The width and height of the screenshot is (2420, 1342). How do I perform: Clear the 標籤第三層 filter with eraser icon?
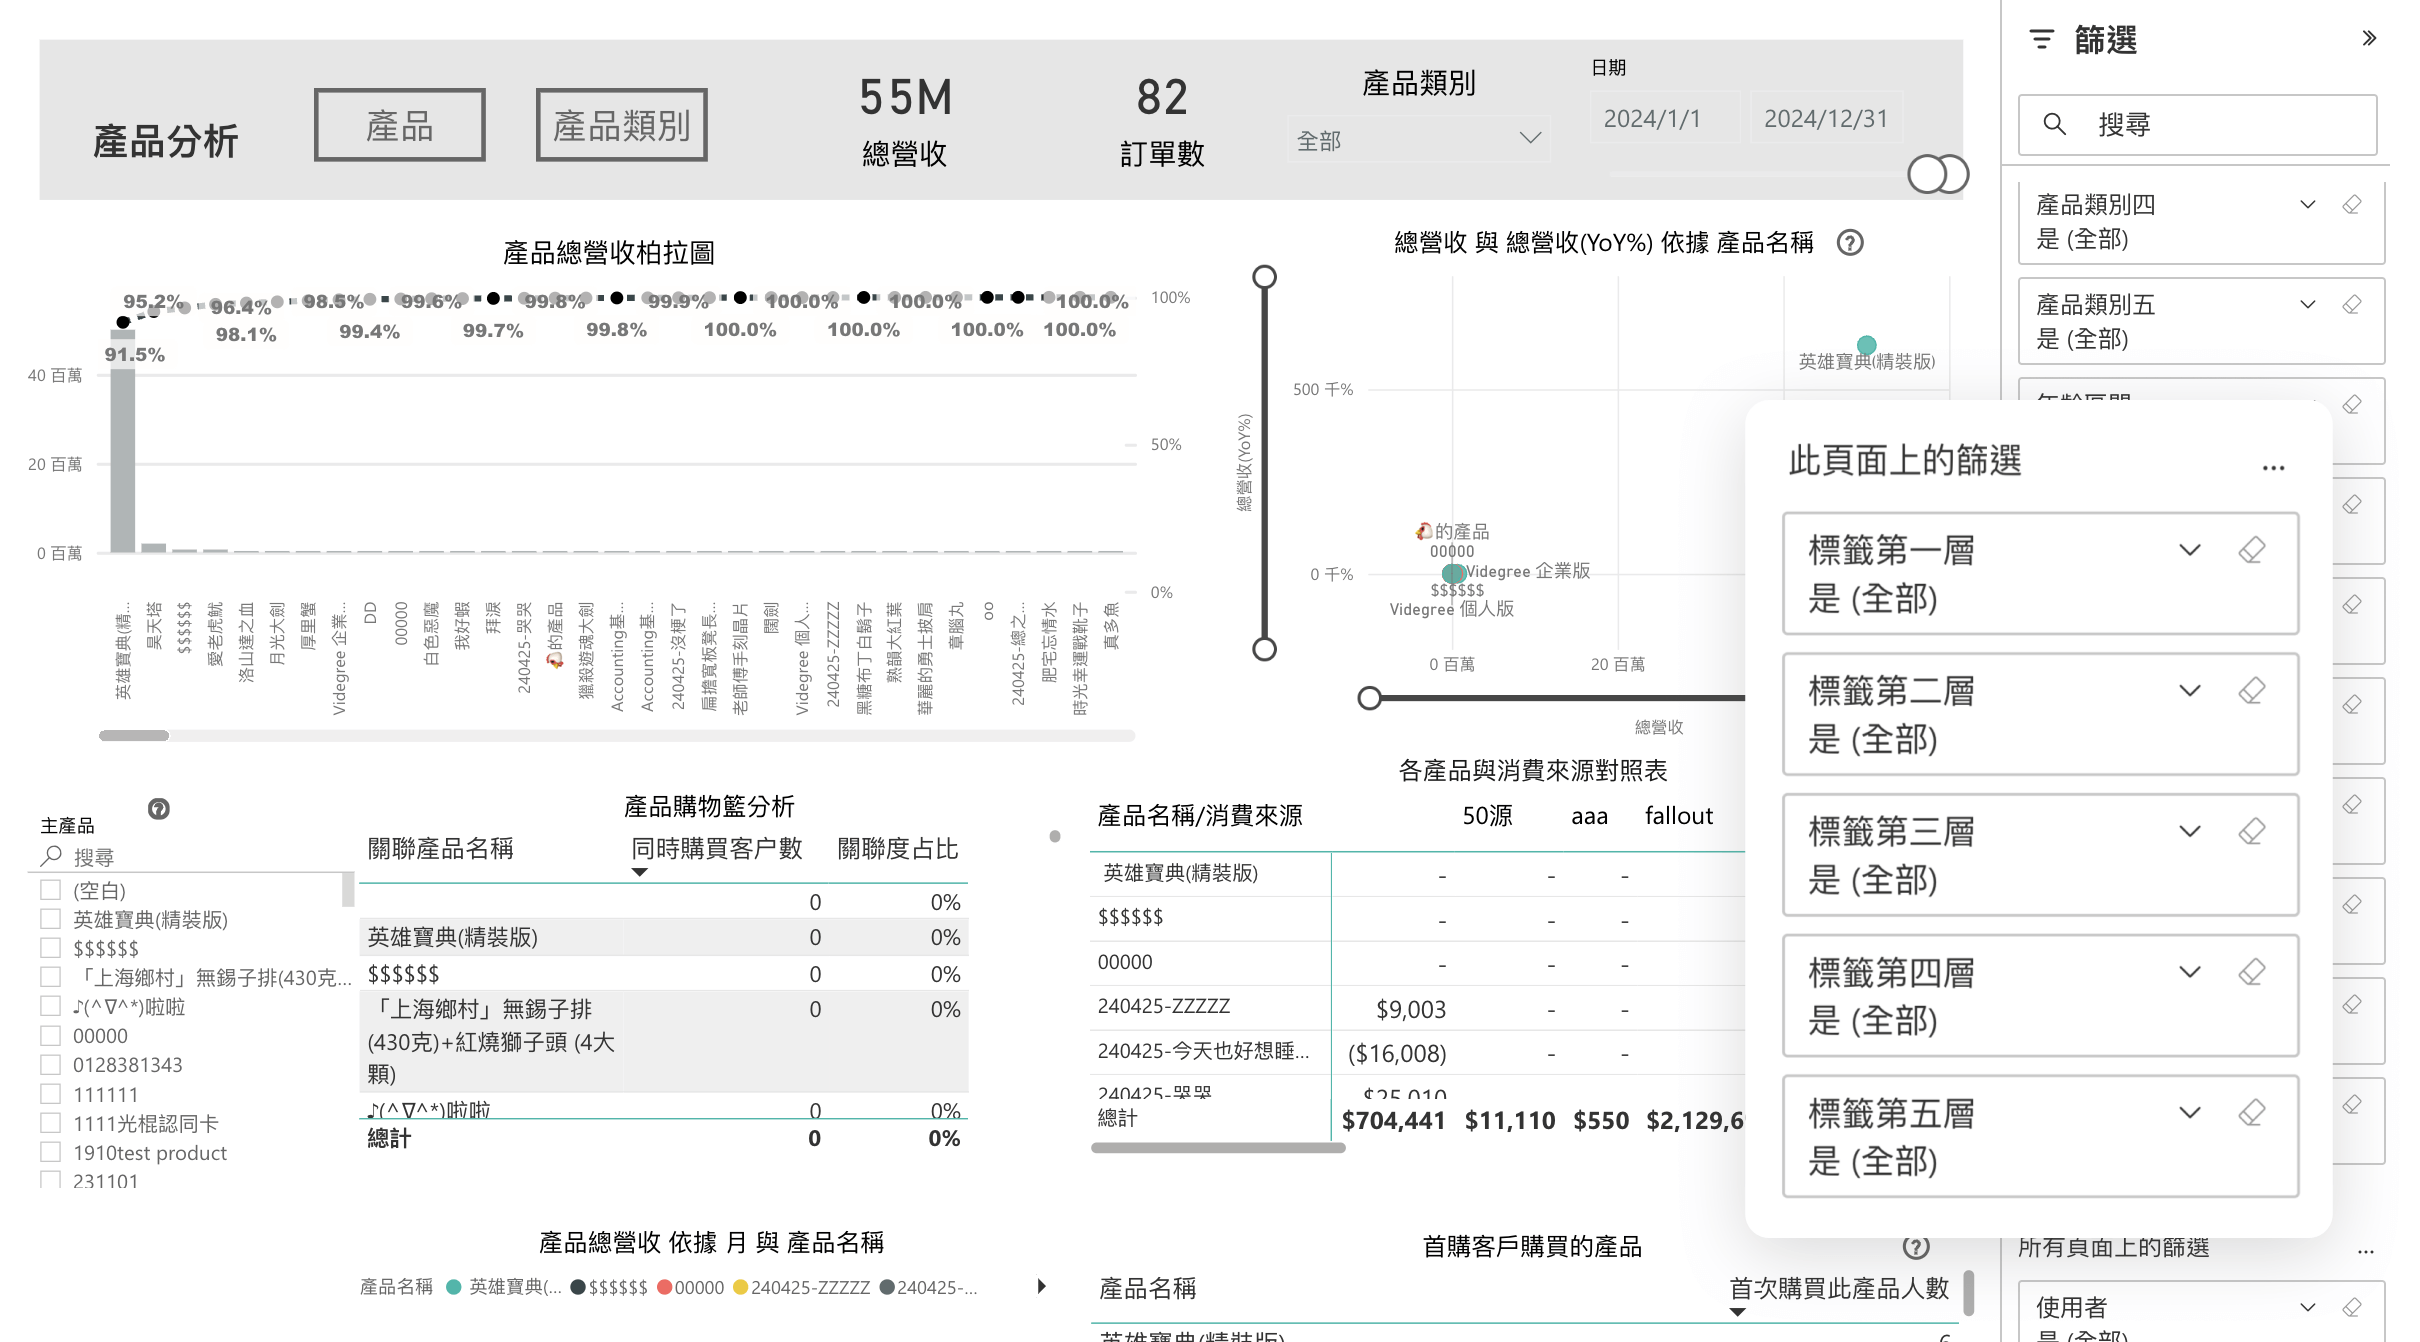(2252, 831)
